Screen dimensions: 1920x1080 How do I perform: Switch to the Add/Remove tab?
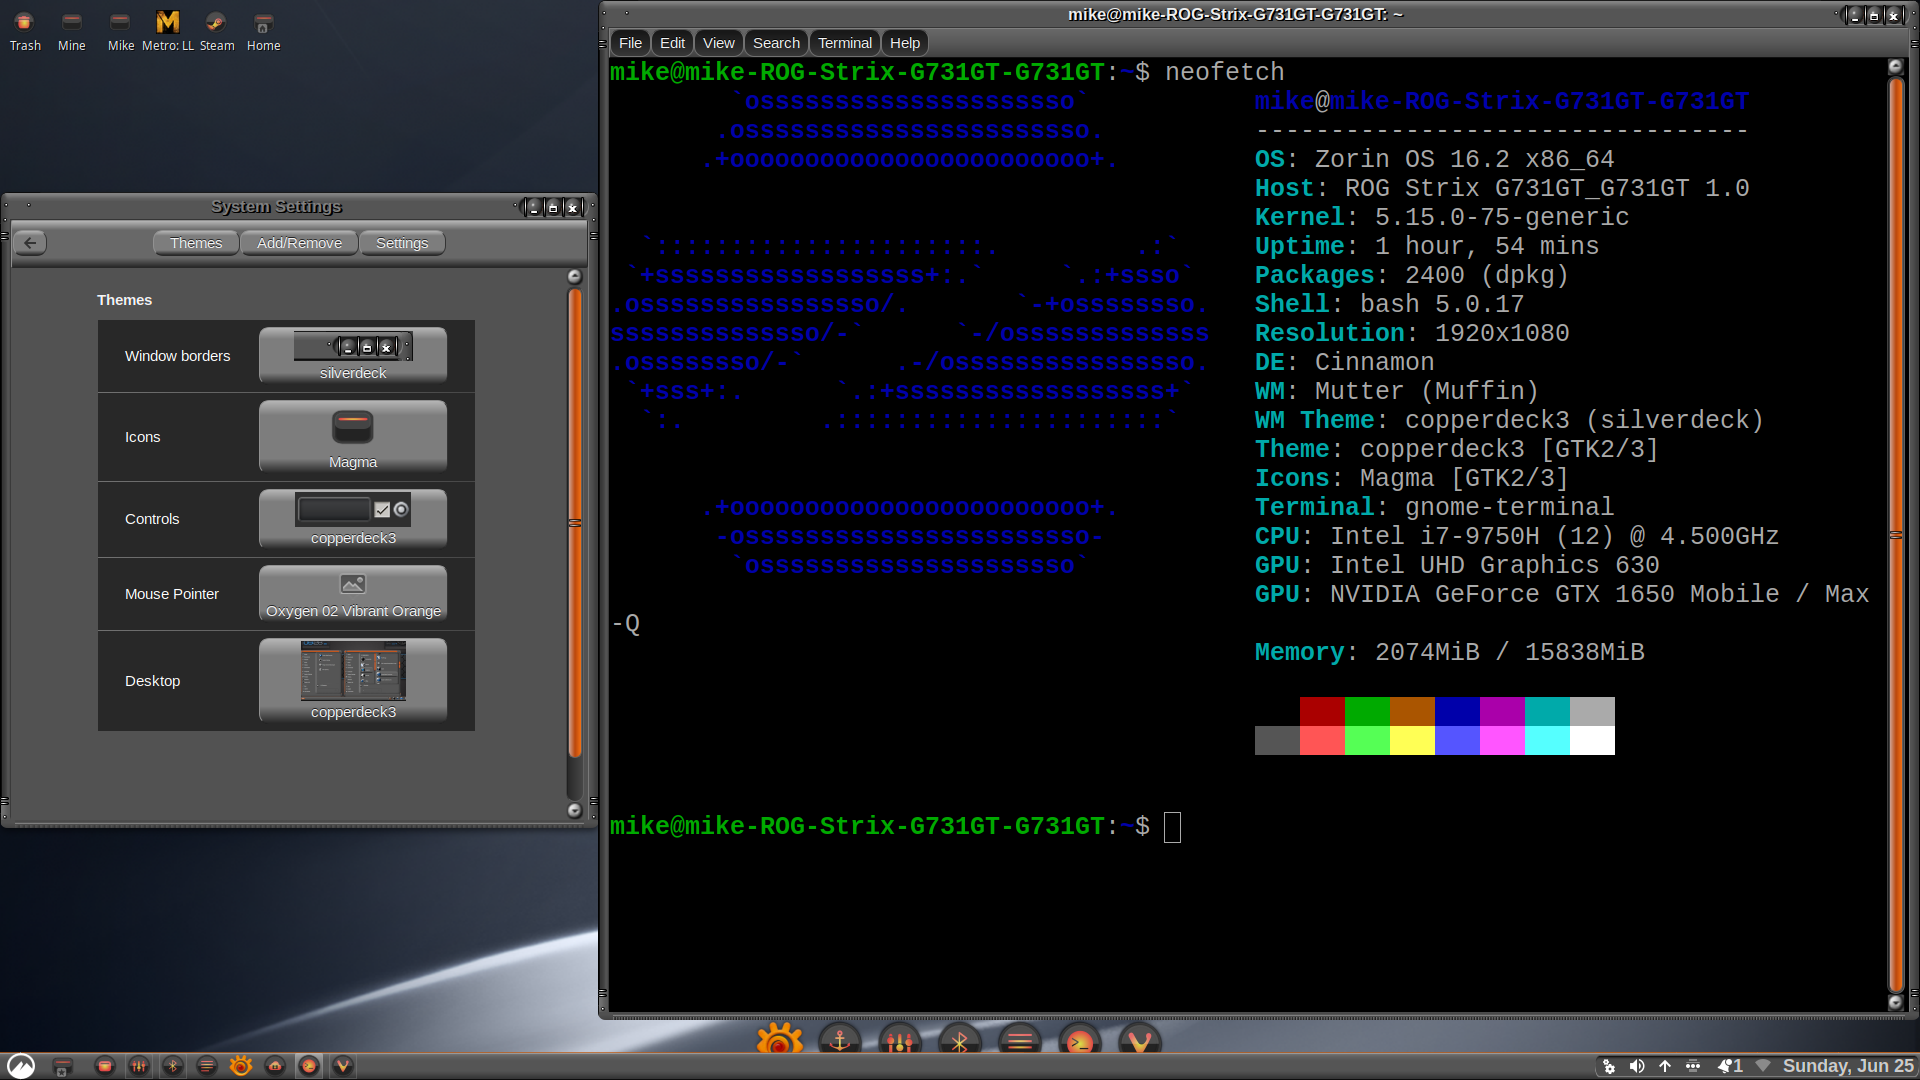pos(299,243)
